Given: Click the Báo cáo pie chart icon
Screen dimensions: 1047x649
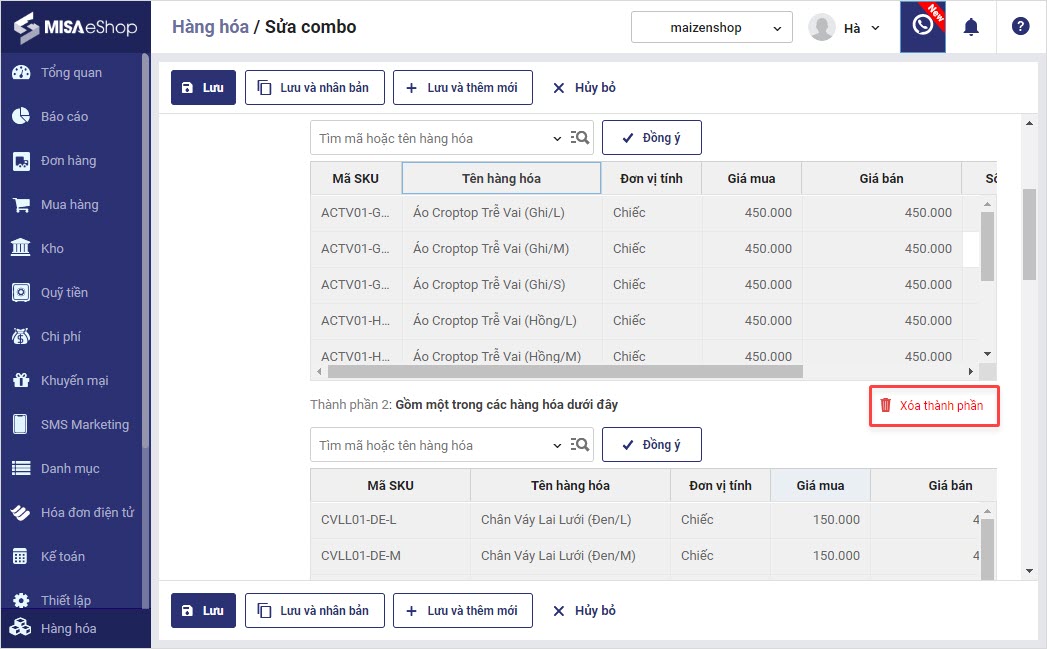Looking at the screenshot, I should [x=20, y=117].
